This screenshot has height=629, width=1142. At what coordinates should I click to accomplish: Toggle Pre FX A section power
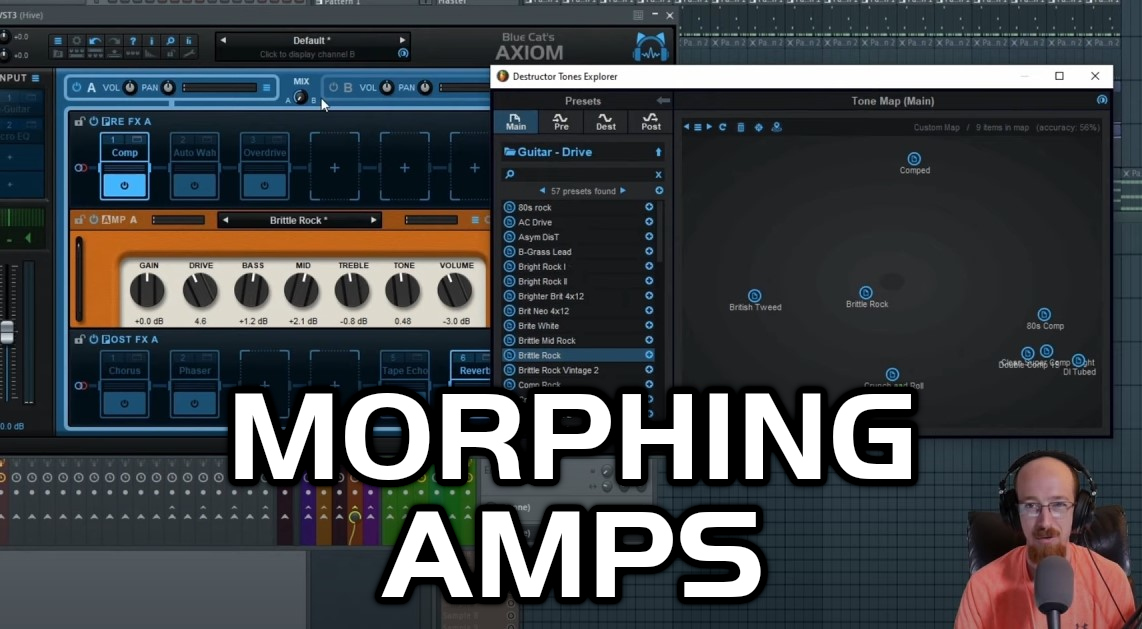click(93, 122)
